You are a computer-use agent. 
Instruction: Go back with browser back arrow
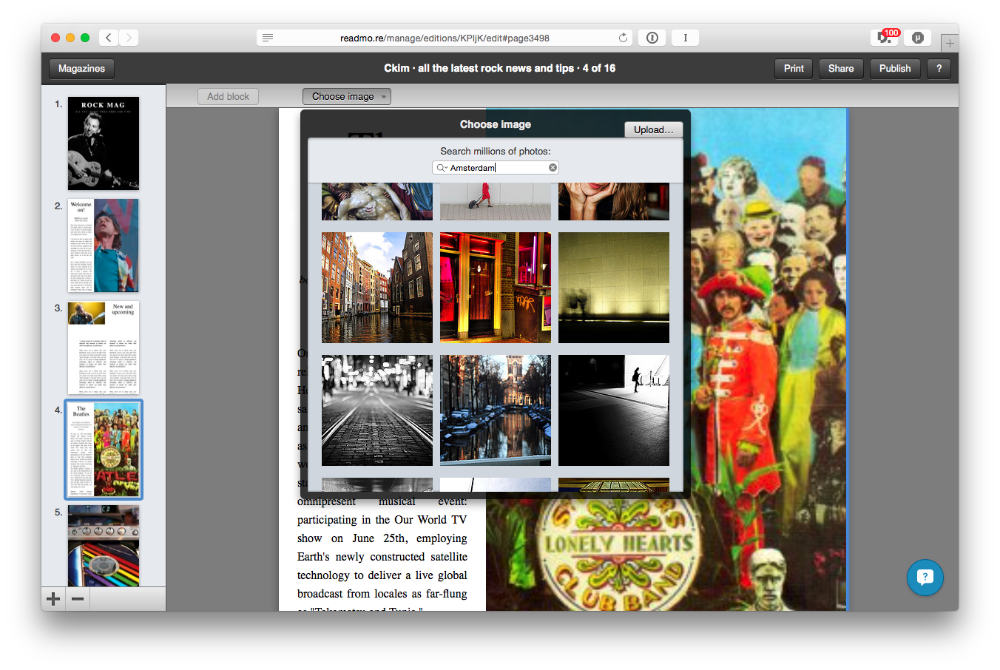(x=108, y=38)
